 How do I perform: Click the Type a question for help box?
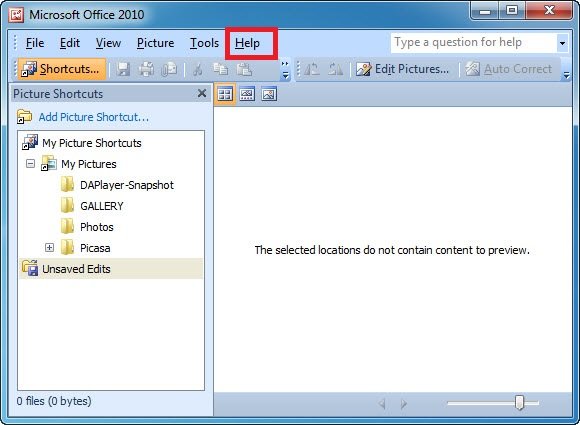click(473, 43)
